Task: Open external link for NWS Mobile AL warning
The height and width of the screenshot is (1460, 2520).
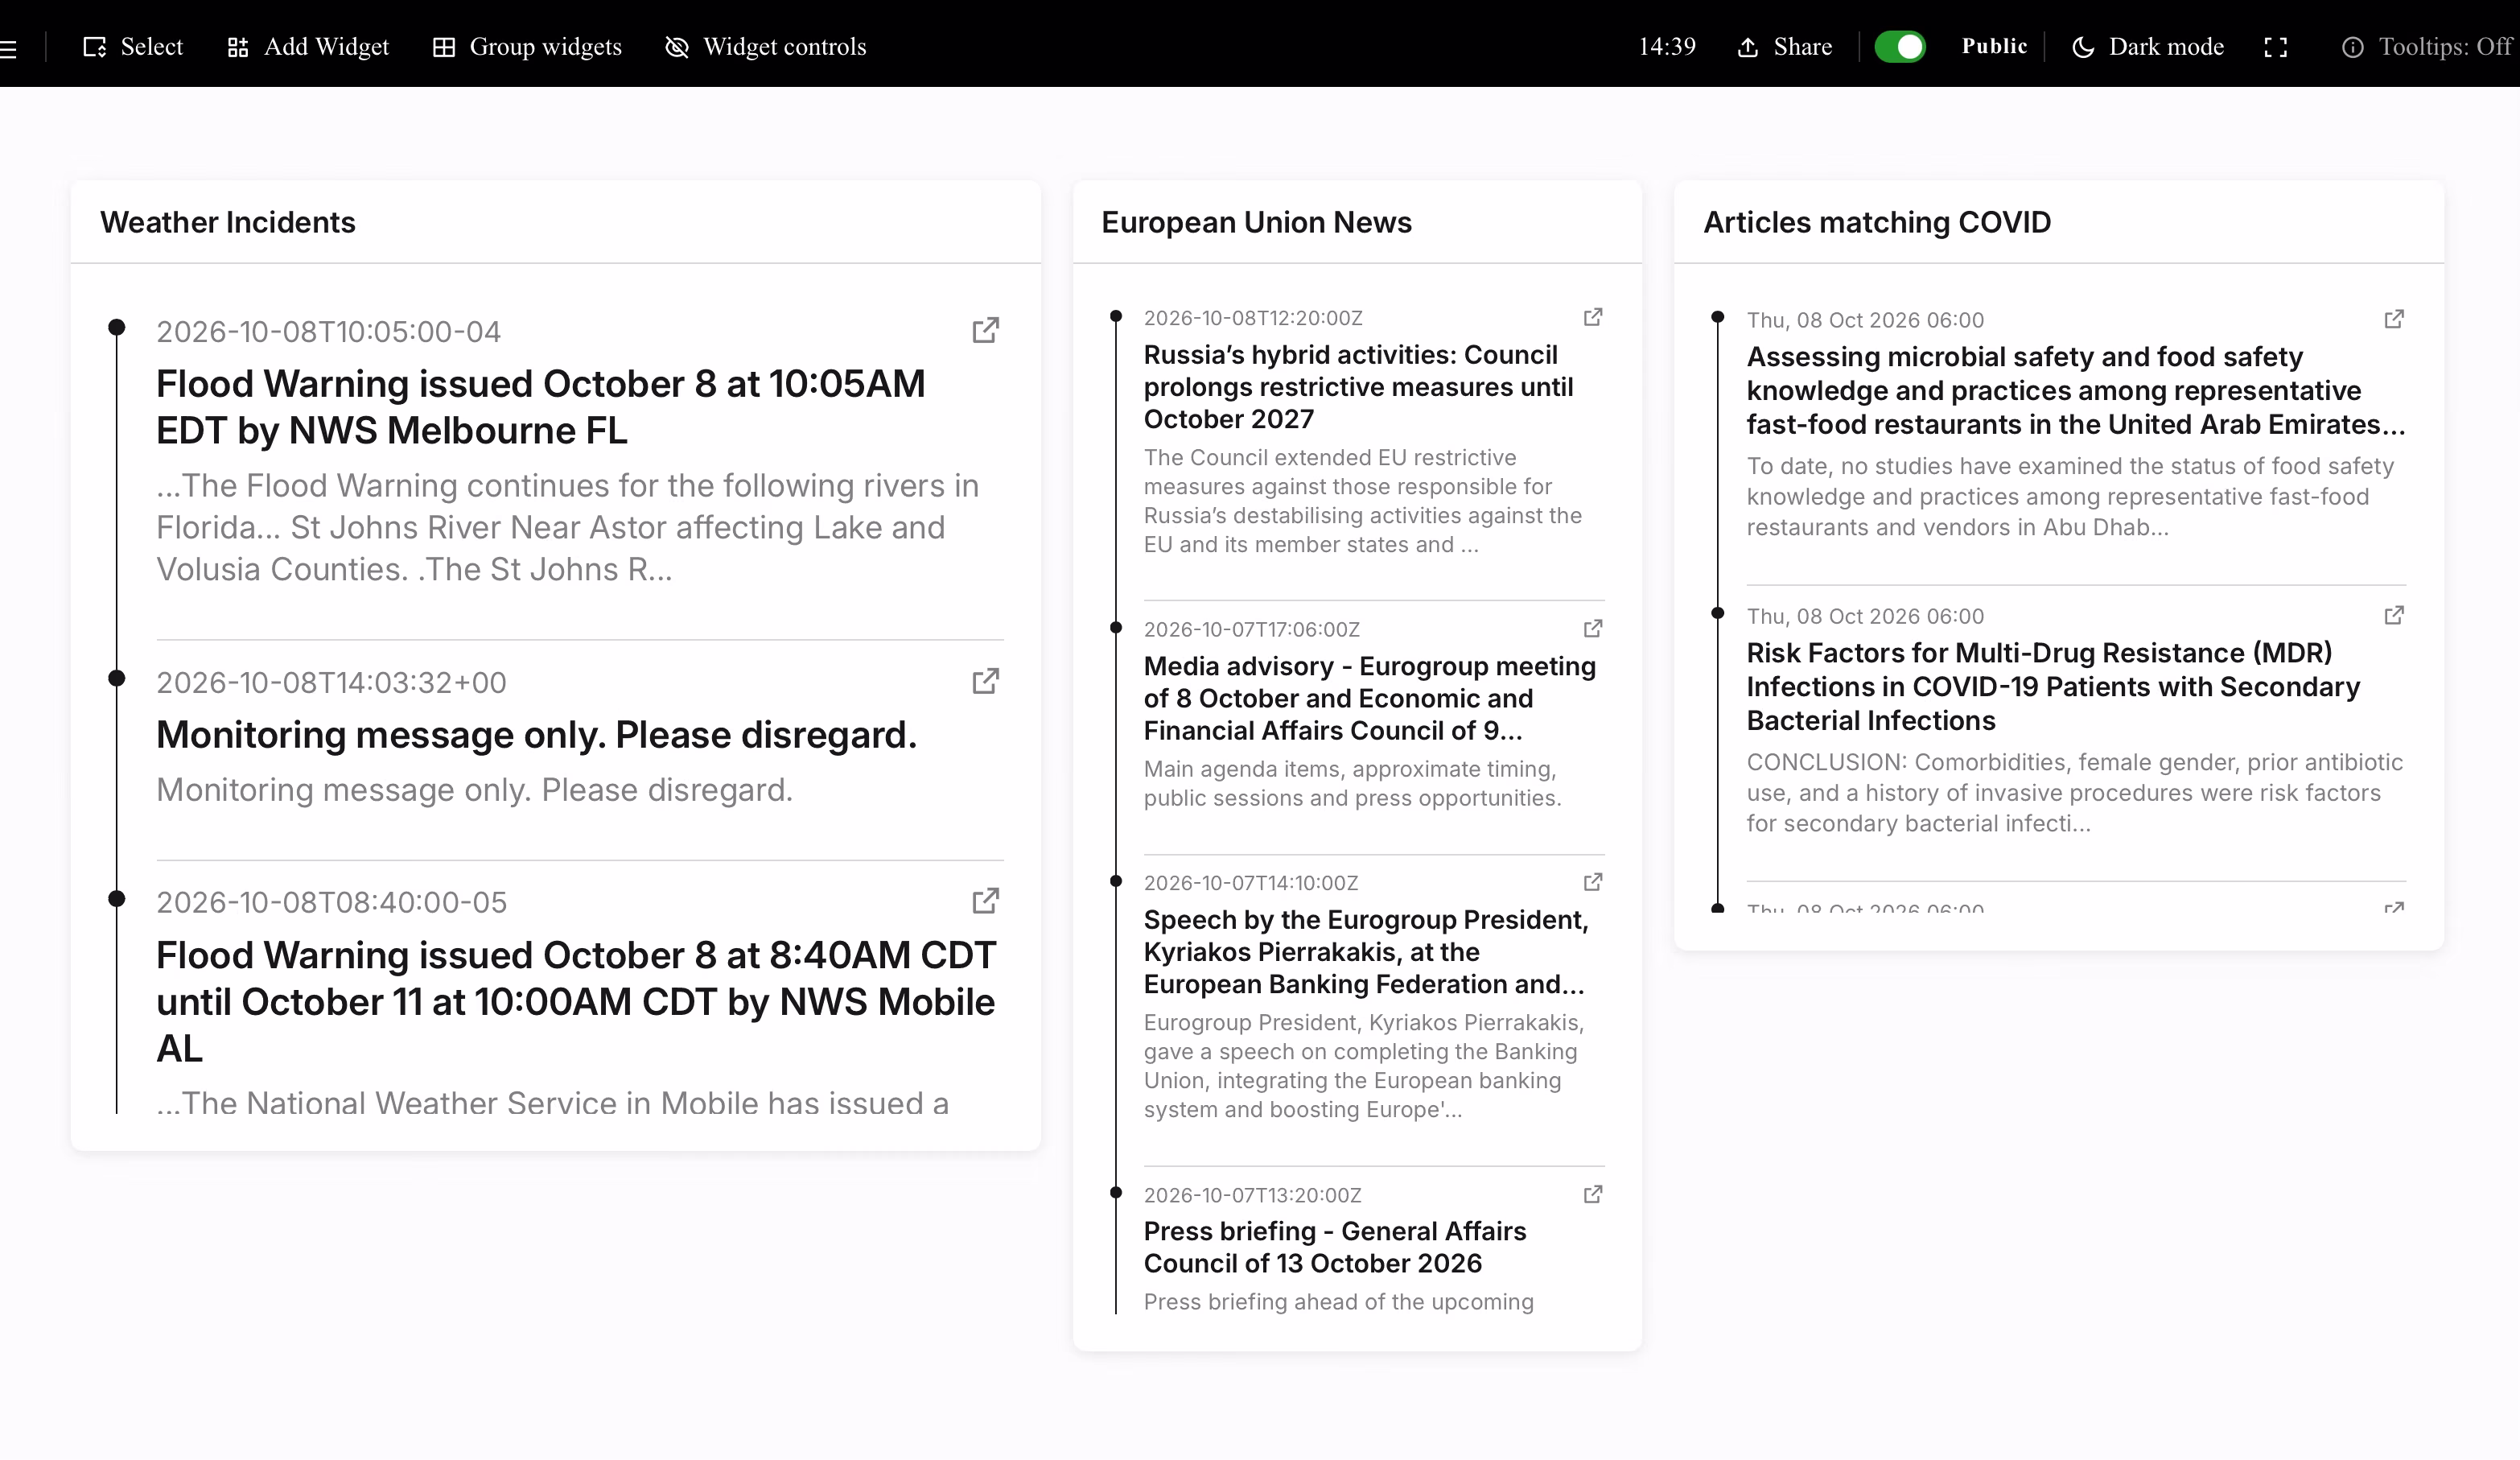Action: [x=986, y=901]
